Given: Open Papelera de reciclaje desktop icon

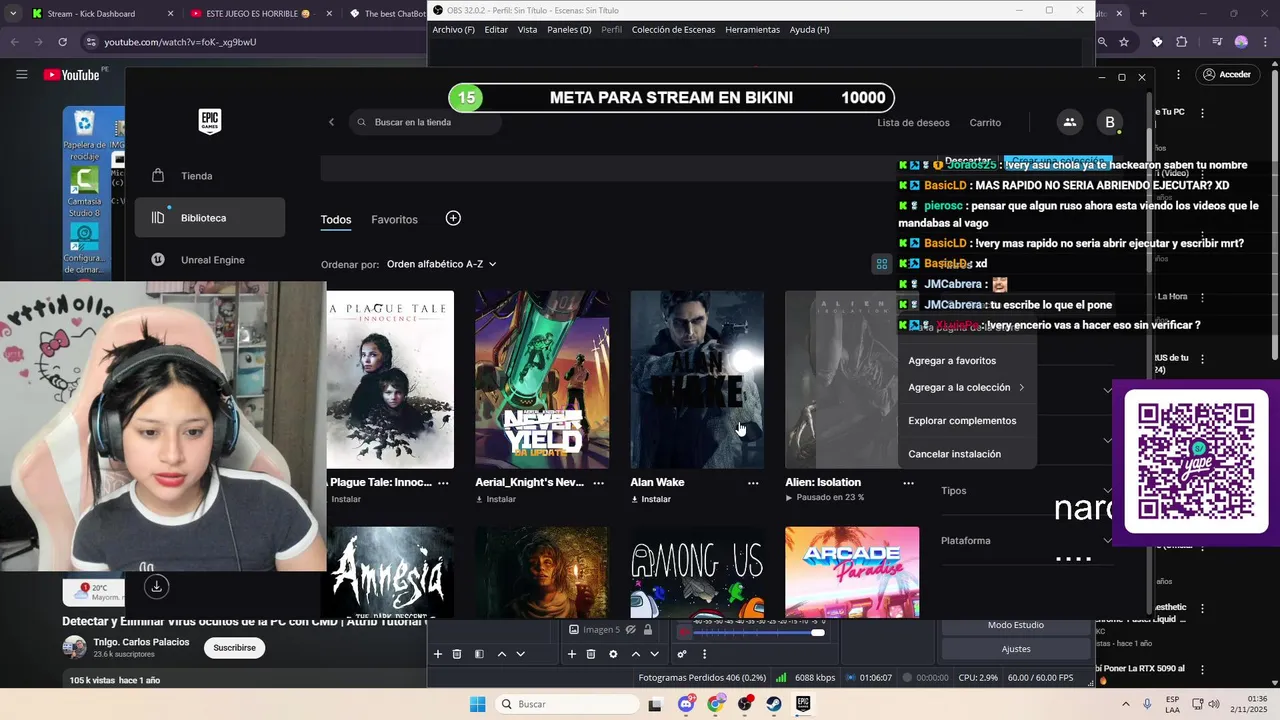Looking at the screenshot, I should pos(84,136).
